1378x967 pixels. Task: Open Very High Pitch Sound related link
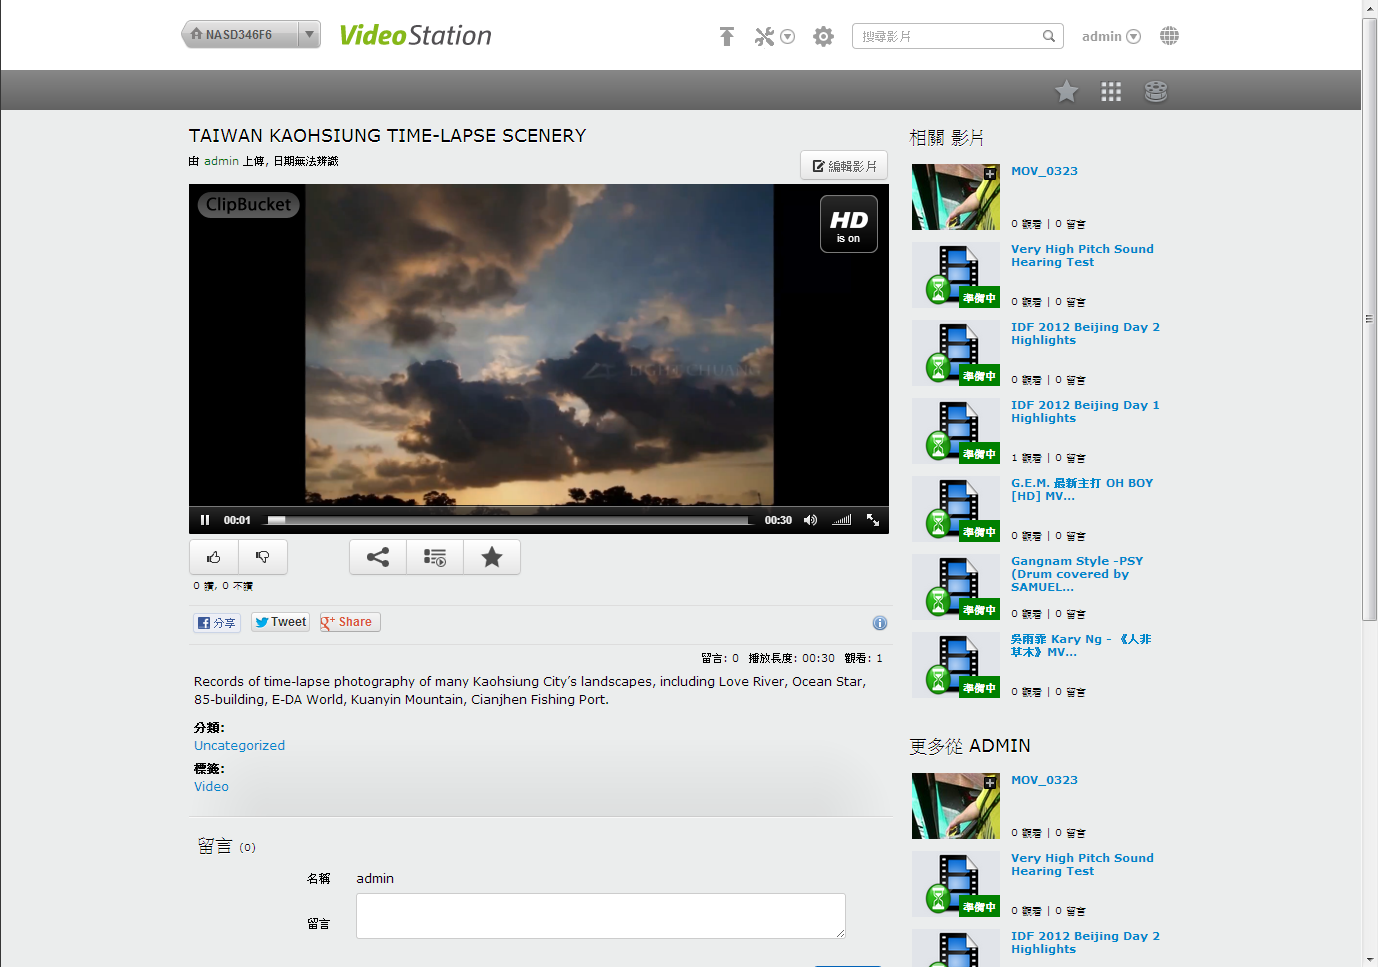[1082, 256]
